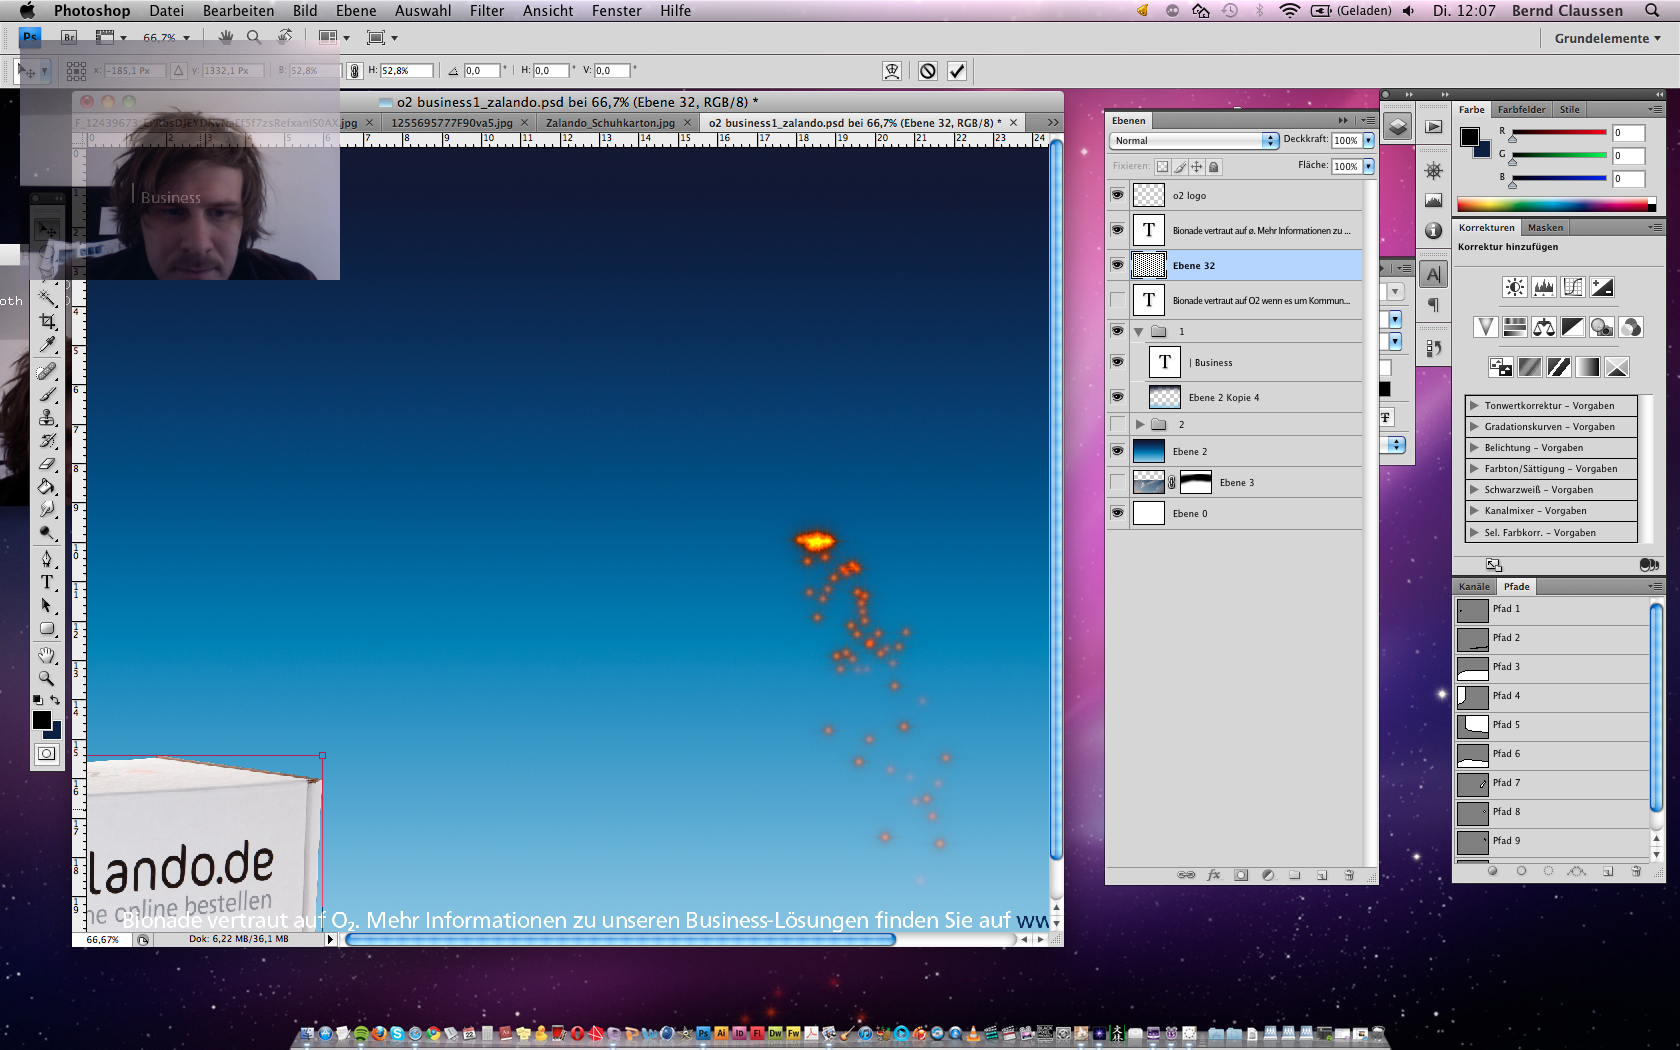This screenshot has height=1050, width=1680.
Task: Select the Eyedropper tool
Action: [47, 345]
